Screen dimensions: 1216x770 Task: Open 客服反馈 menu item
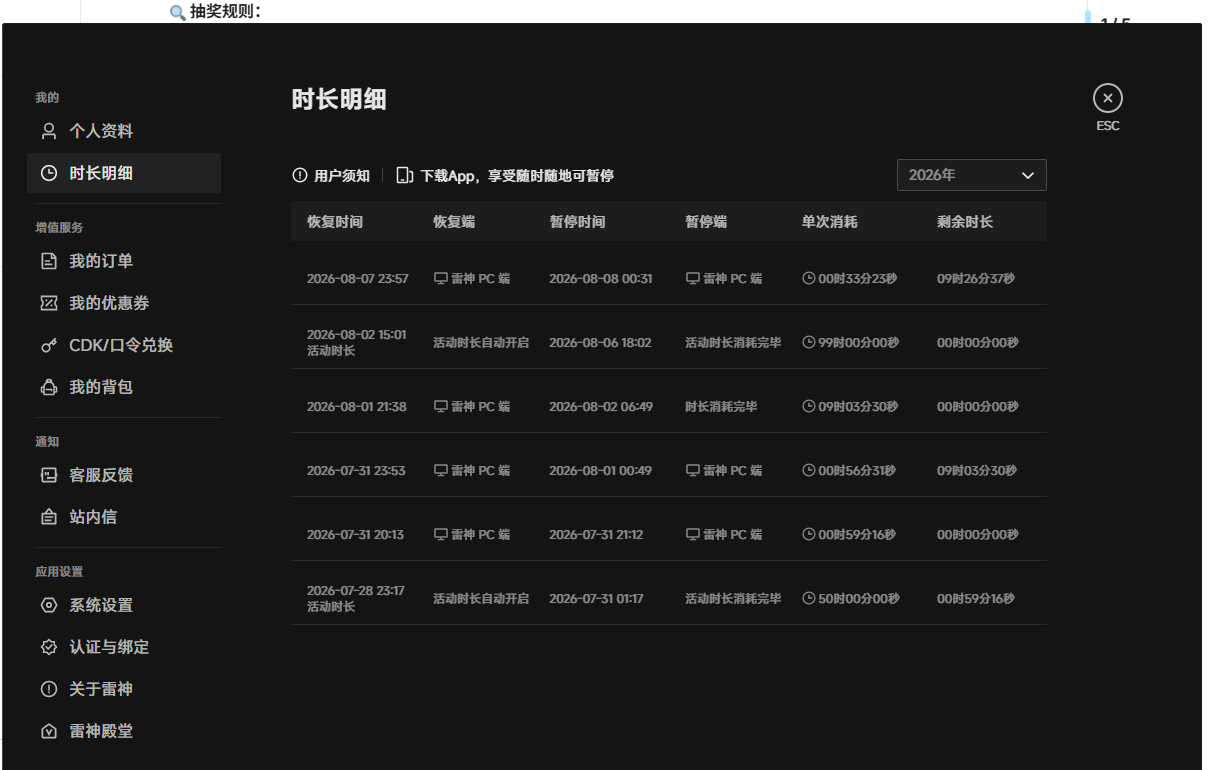click(x=124, y=475)
